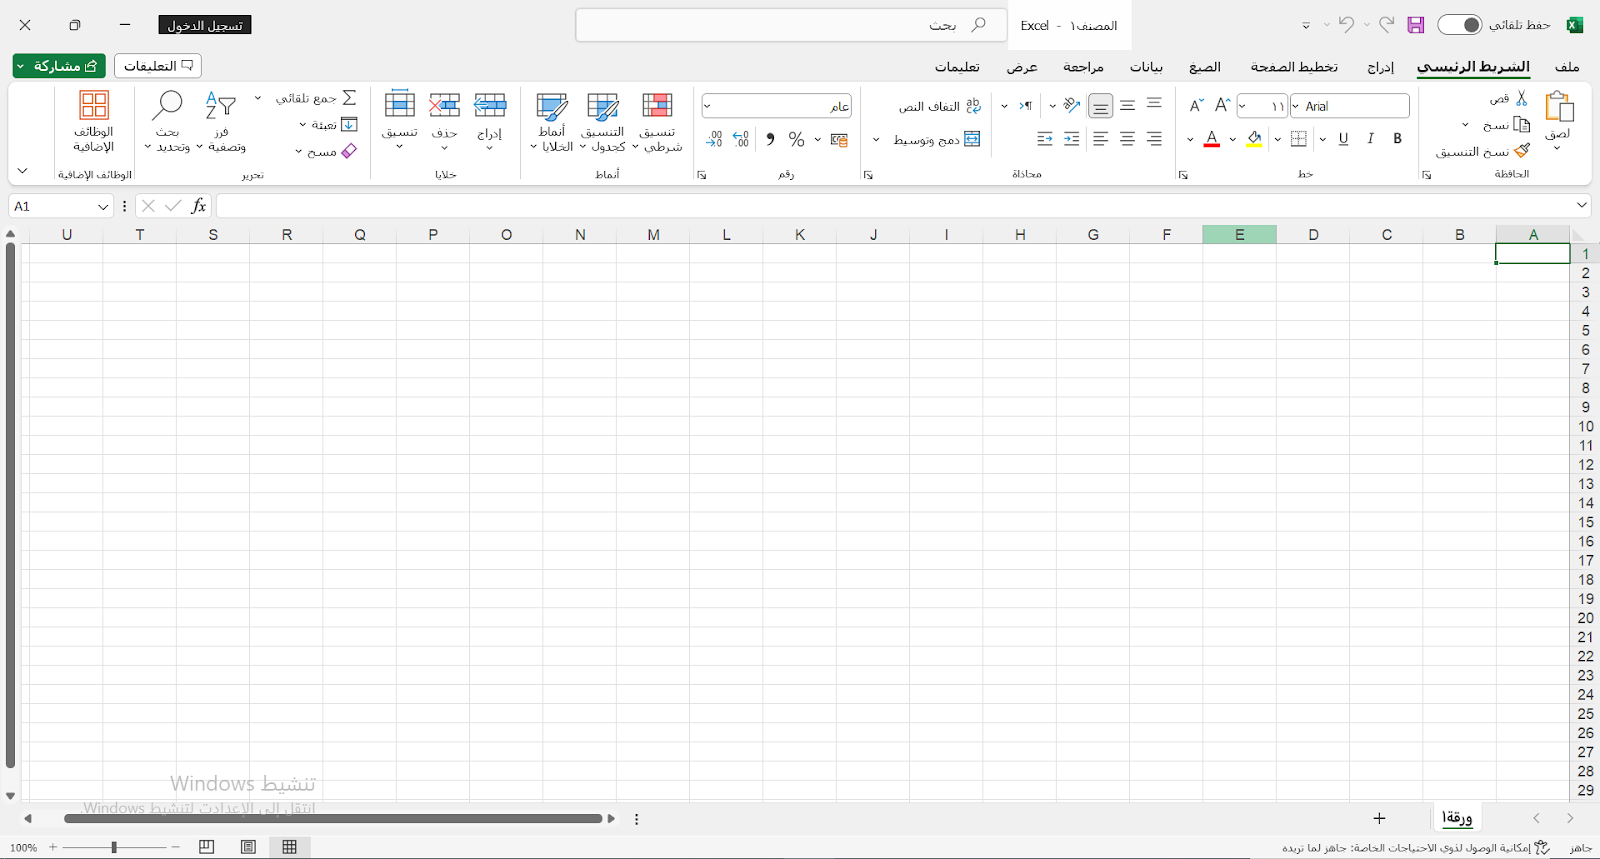Click the Save floppy disk icon
The image size is (1600, 859).
click(1415, 25)
